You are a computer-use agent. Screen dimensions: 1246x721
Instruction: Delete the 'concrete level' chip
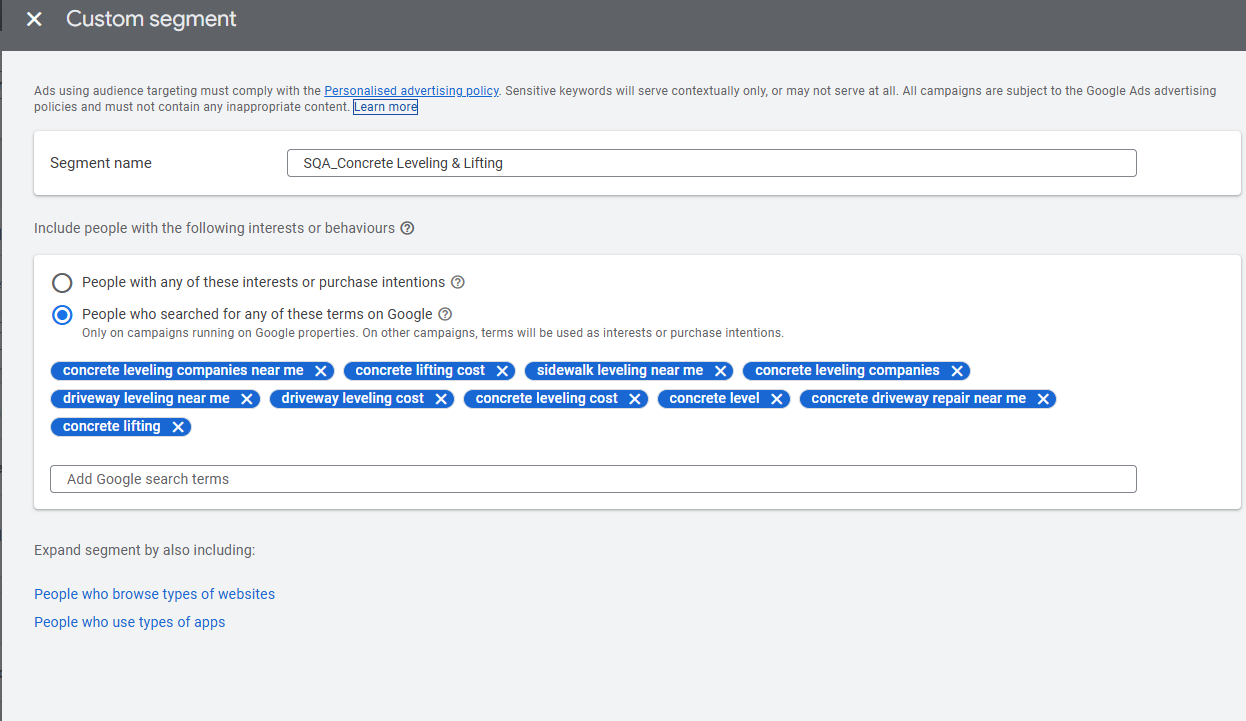[777, 399]
